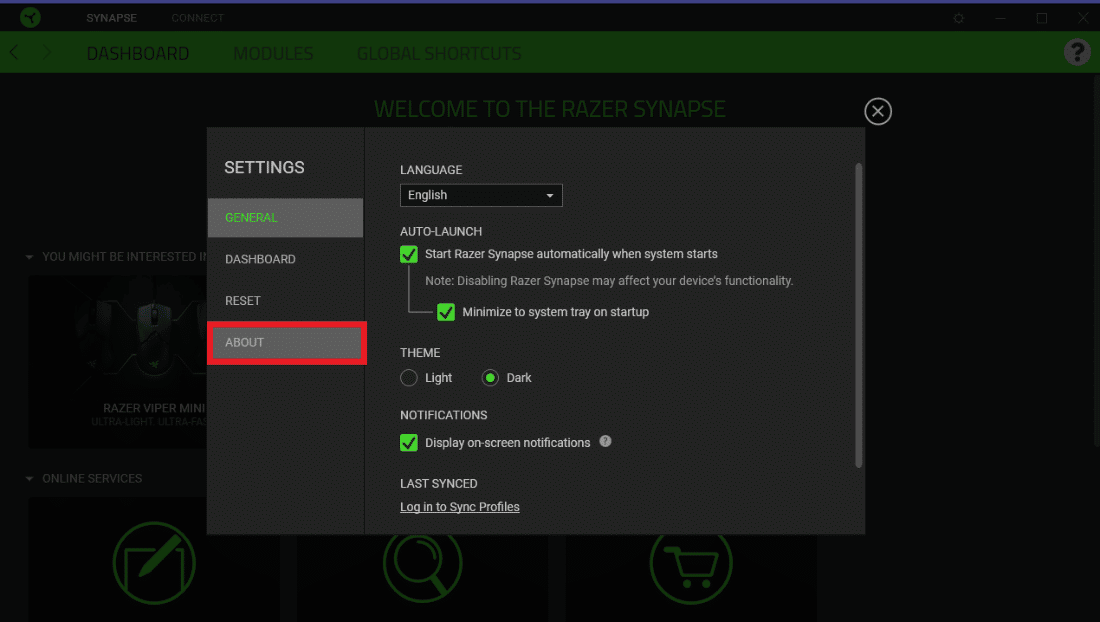Click the Razer logo icon
Image resolution: width=1100 pixels, height=622 pixels.
tap(30, 17)
